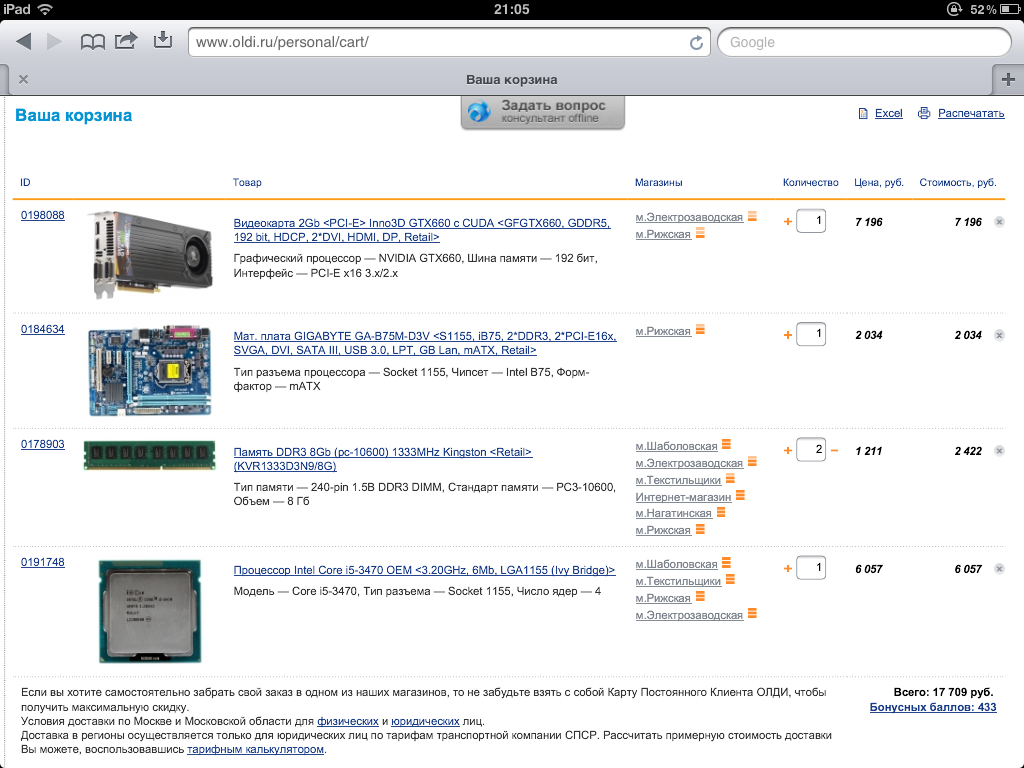The height and width of the screenshot is (768, 1024).
Task: Select м.Электрозаводская store for the video card
Action: click(x=689, y=217)
